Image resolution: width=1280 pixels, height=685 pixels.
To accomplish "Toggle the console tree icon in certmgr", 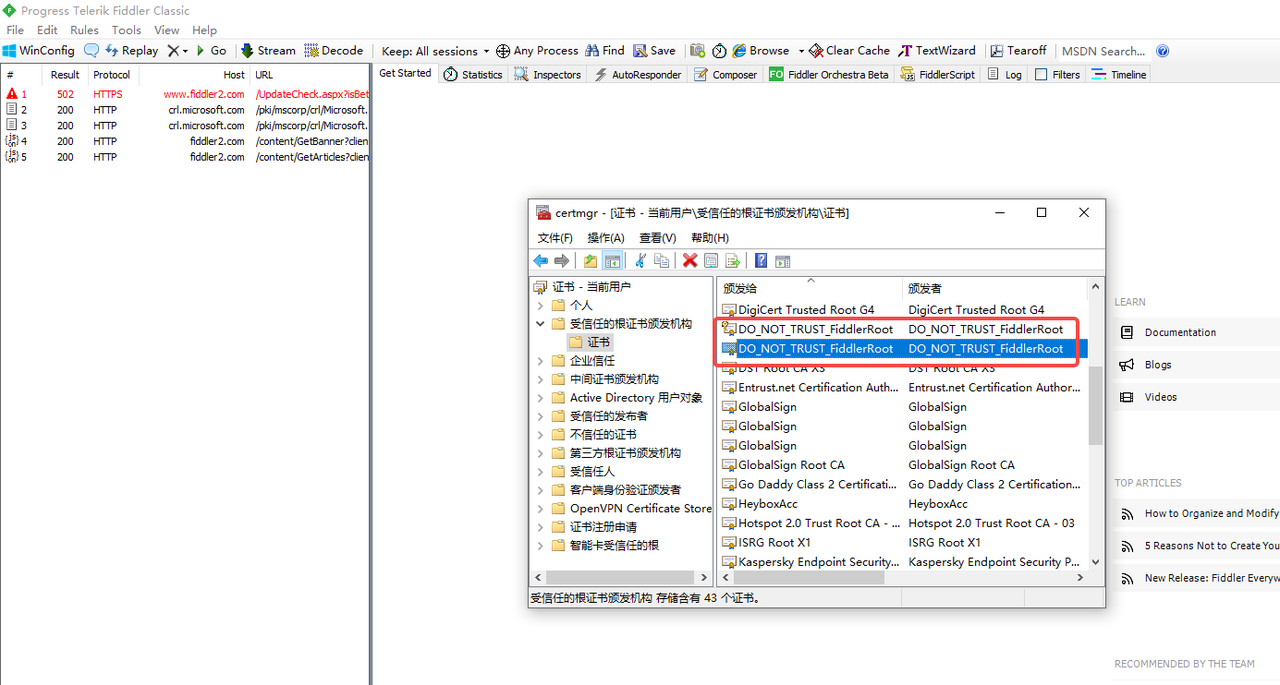I will click(x=612, y=261).
